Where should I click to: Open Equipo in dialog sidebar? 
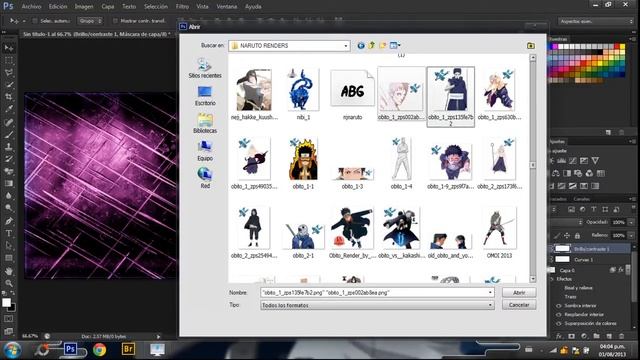pos(205,151)
